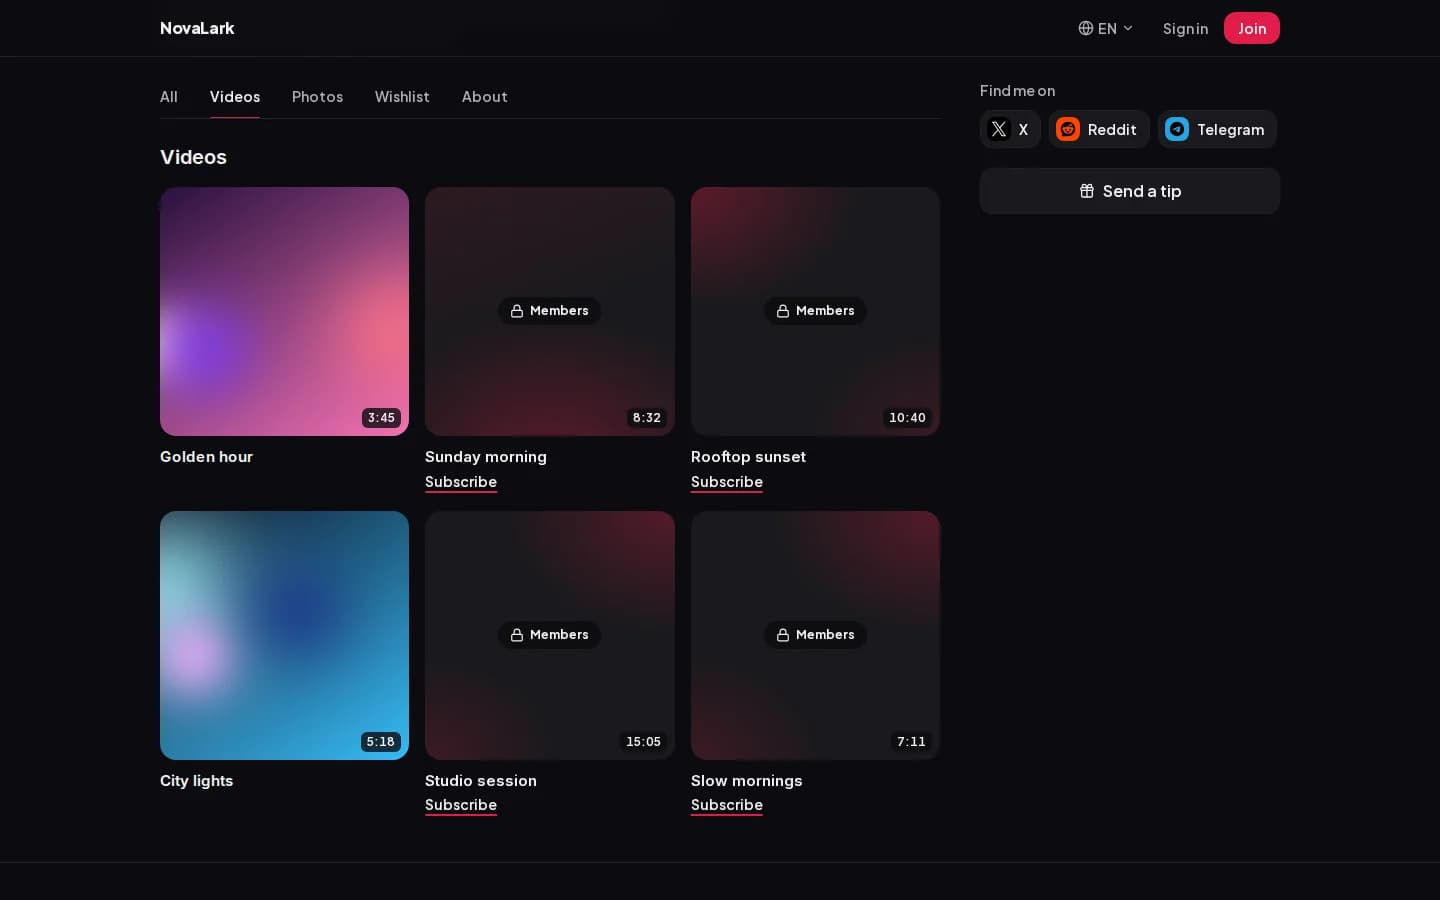Click the gift icon on Send a tip
The width and height of the screenshot is (1440, 900).
click(1087, 191)
